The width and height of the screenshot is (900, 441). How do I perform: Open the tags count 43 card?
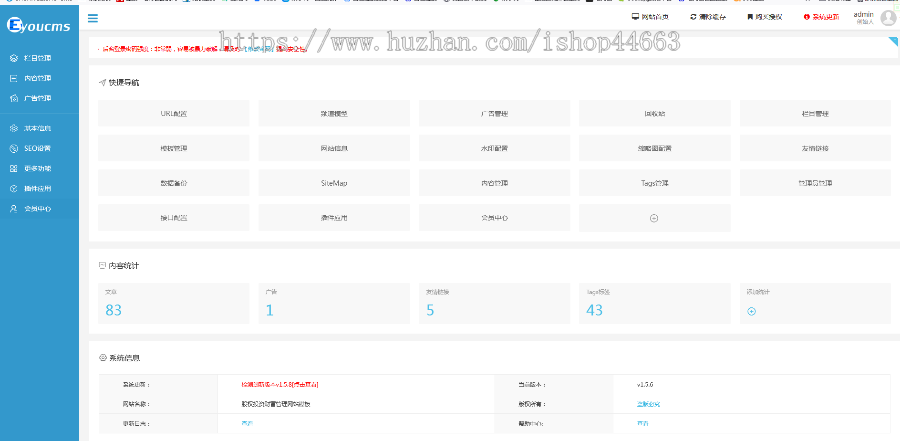tap(654, 303)
